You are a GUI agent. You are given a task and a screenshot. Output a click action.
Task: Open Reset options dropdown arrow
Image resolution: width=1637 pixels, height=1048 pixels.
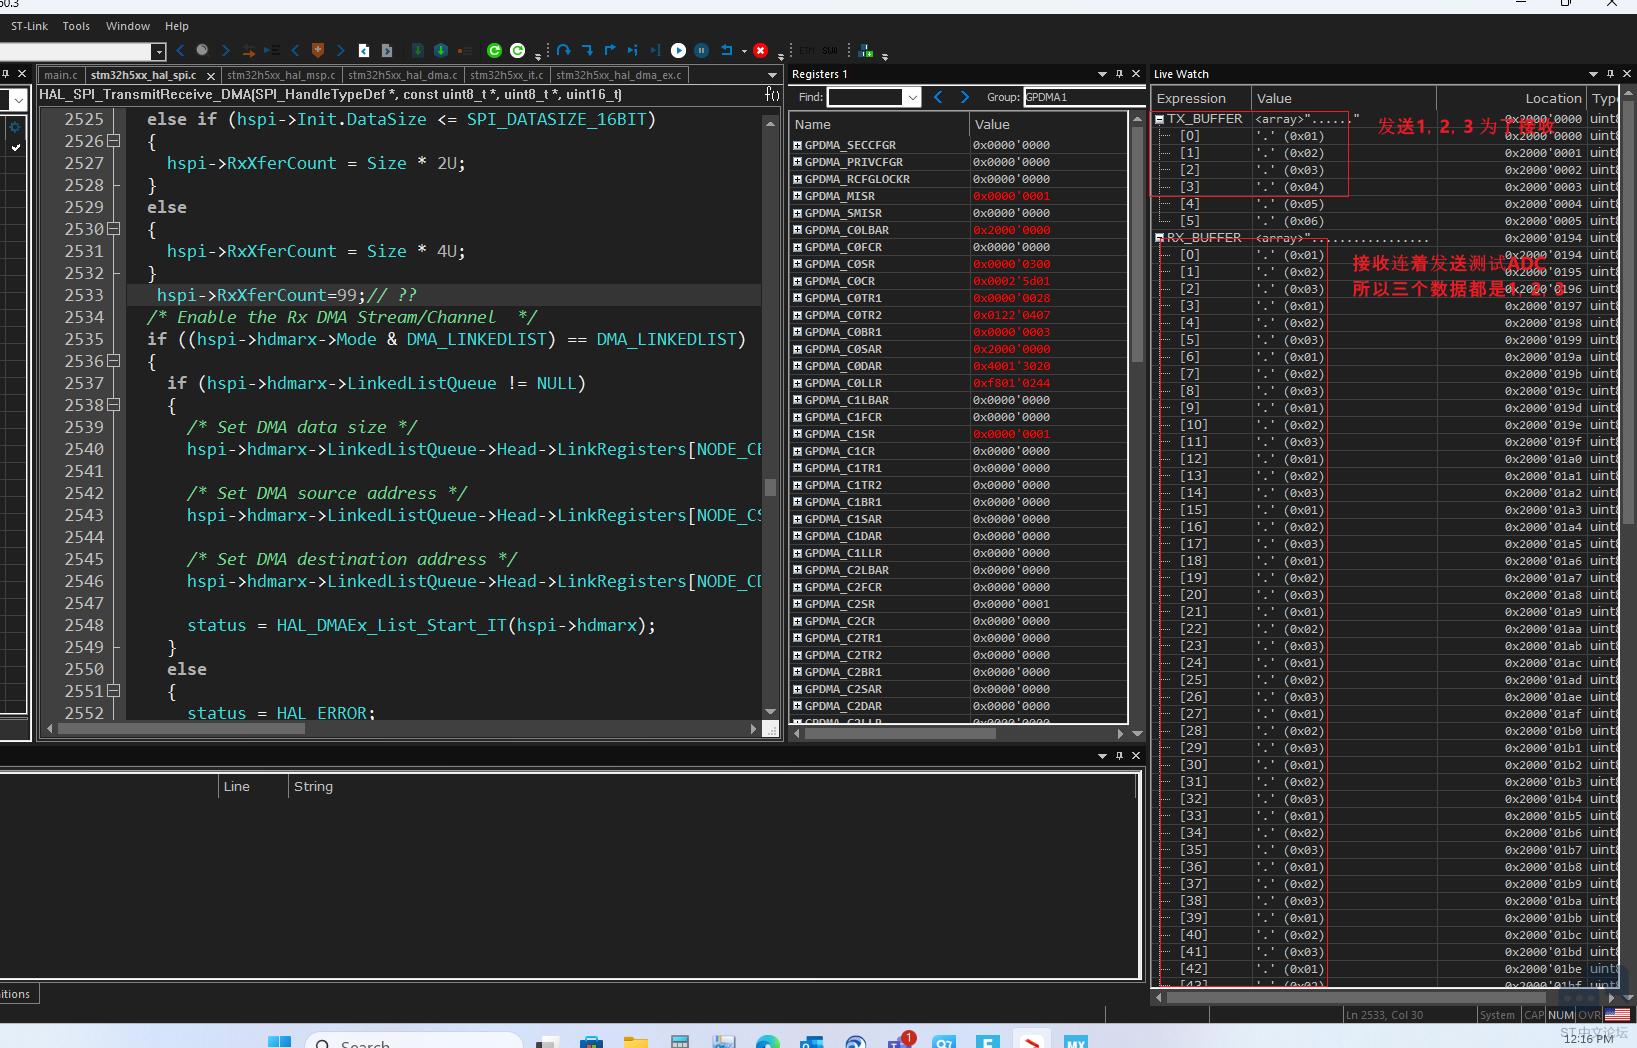click(x=744, y=51)
